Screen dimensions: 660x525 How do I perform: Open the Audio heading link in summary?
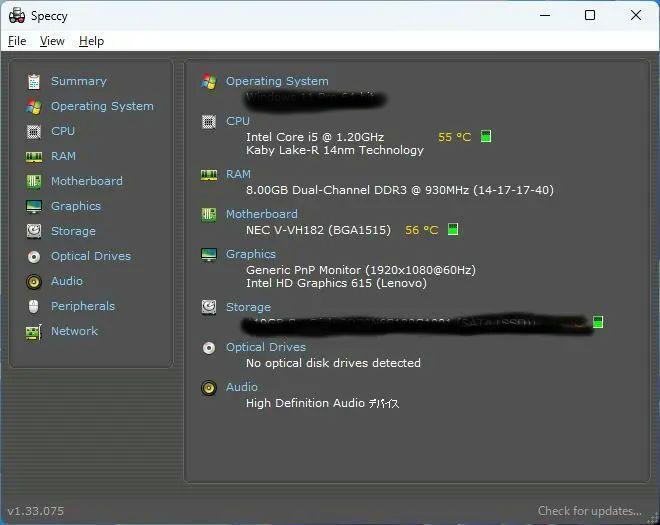click(x=242, y=387)
